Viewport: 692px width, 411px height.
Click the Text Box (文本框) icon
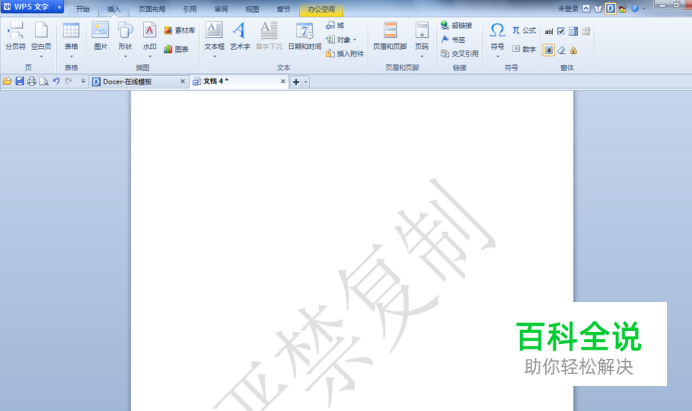tap(214, 31)
